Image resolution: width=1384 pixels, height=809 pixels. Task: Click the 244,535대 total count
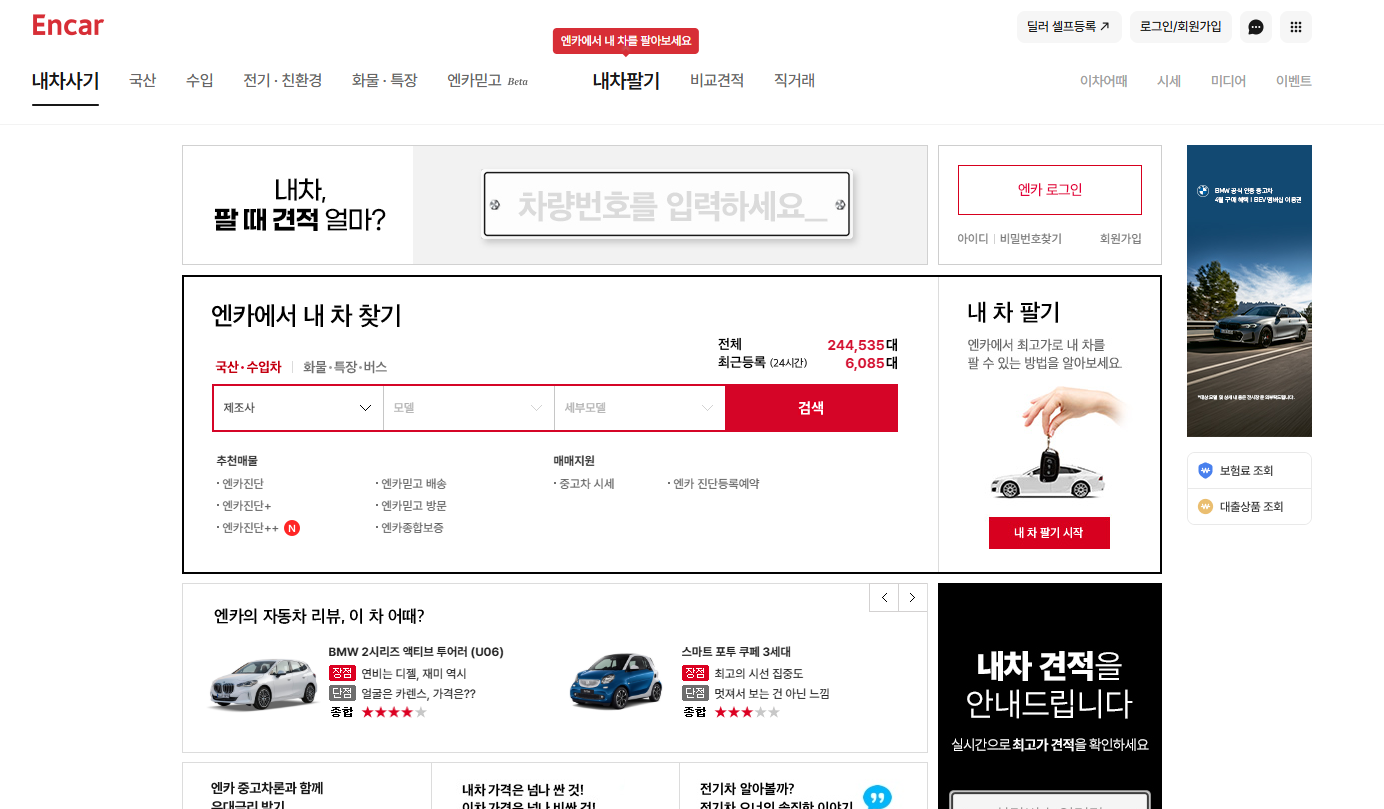(862, 345)
